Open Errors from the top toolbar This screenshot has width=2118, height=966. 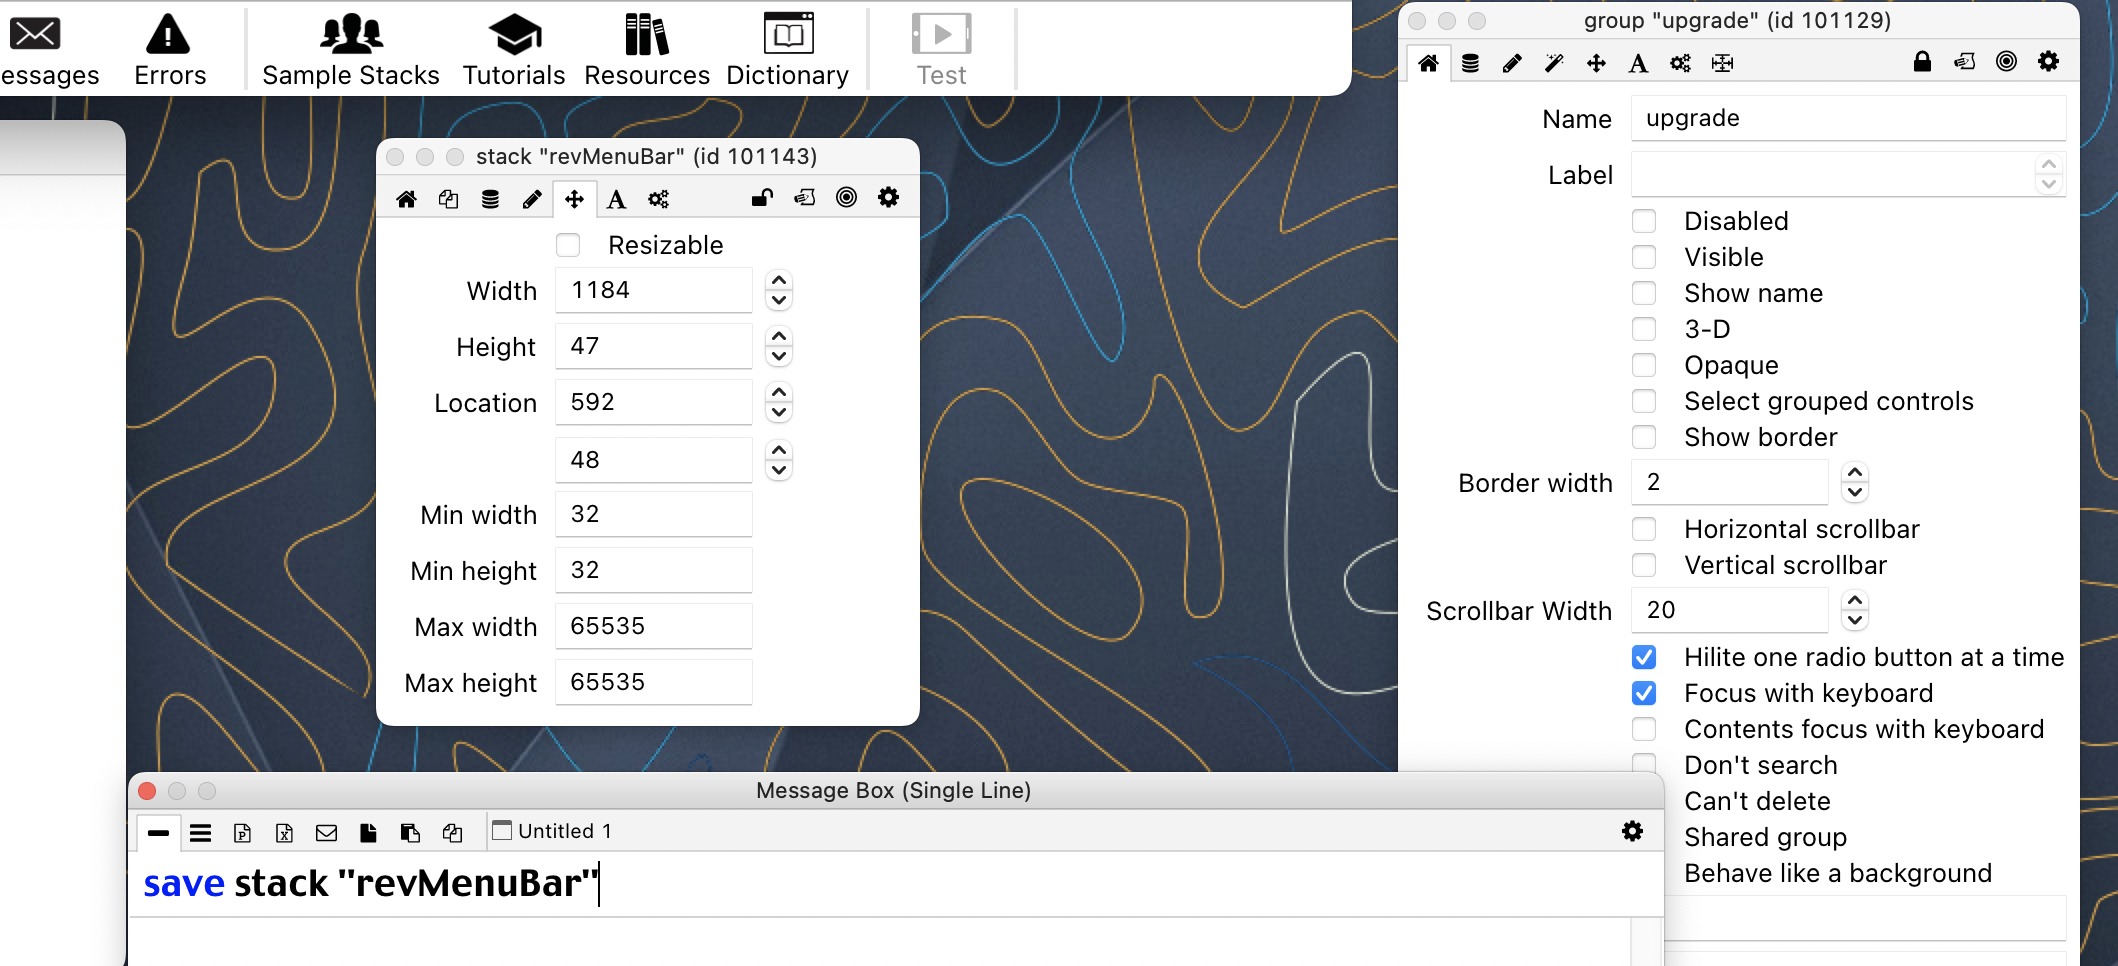[169, 50]
